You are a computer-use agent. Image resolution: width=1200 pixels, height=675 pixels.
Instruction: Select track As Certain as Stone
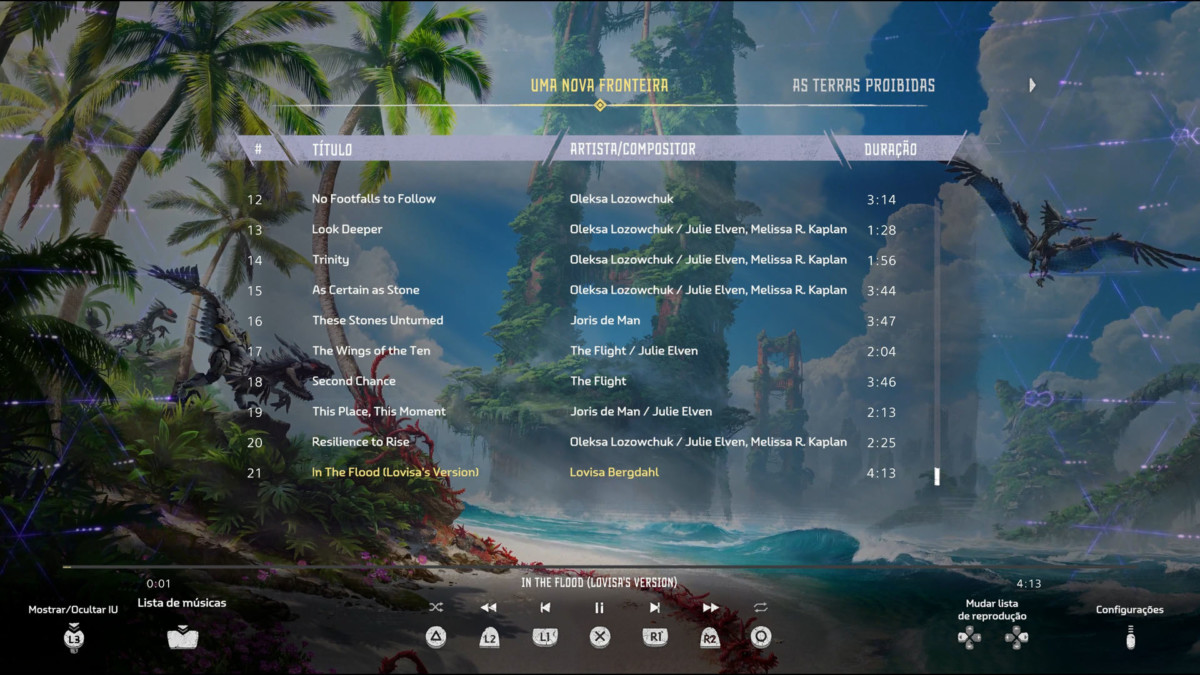365,290
